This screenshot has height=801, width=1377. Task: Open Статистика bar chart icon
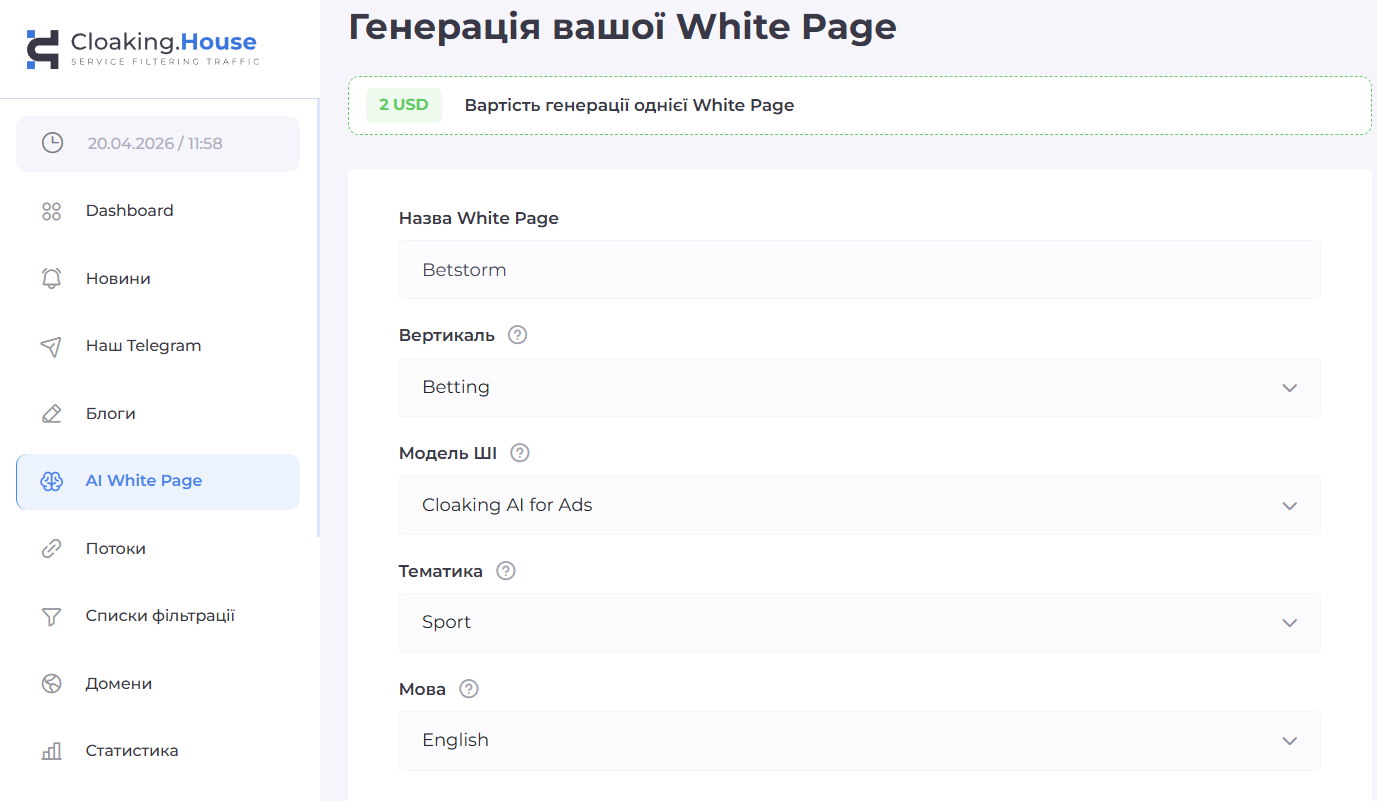(51, 751)
